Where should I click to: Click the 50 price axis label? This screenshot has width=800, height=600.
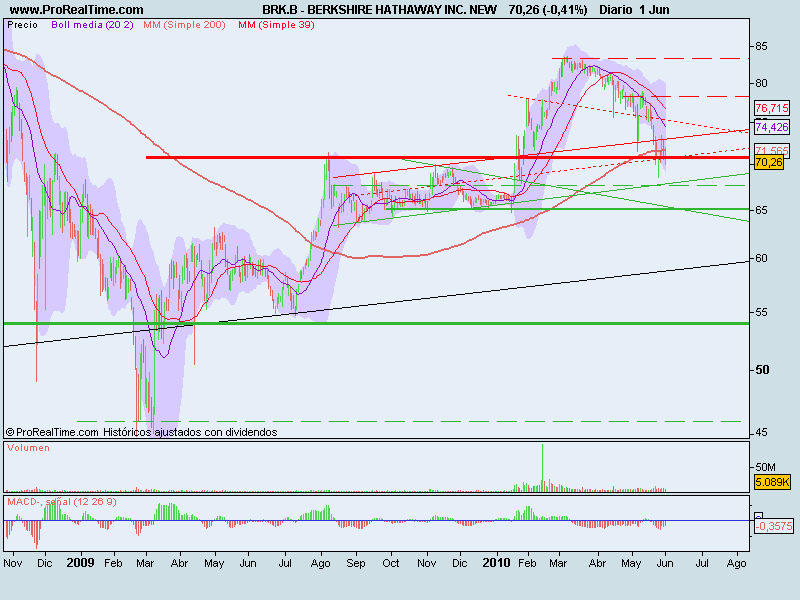tap(762, 370)
